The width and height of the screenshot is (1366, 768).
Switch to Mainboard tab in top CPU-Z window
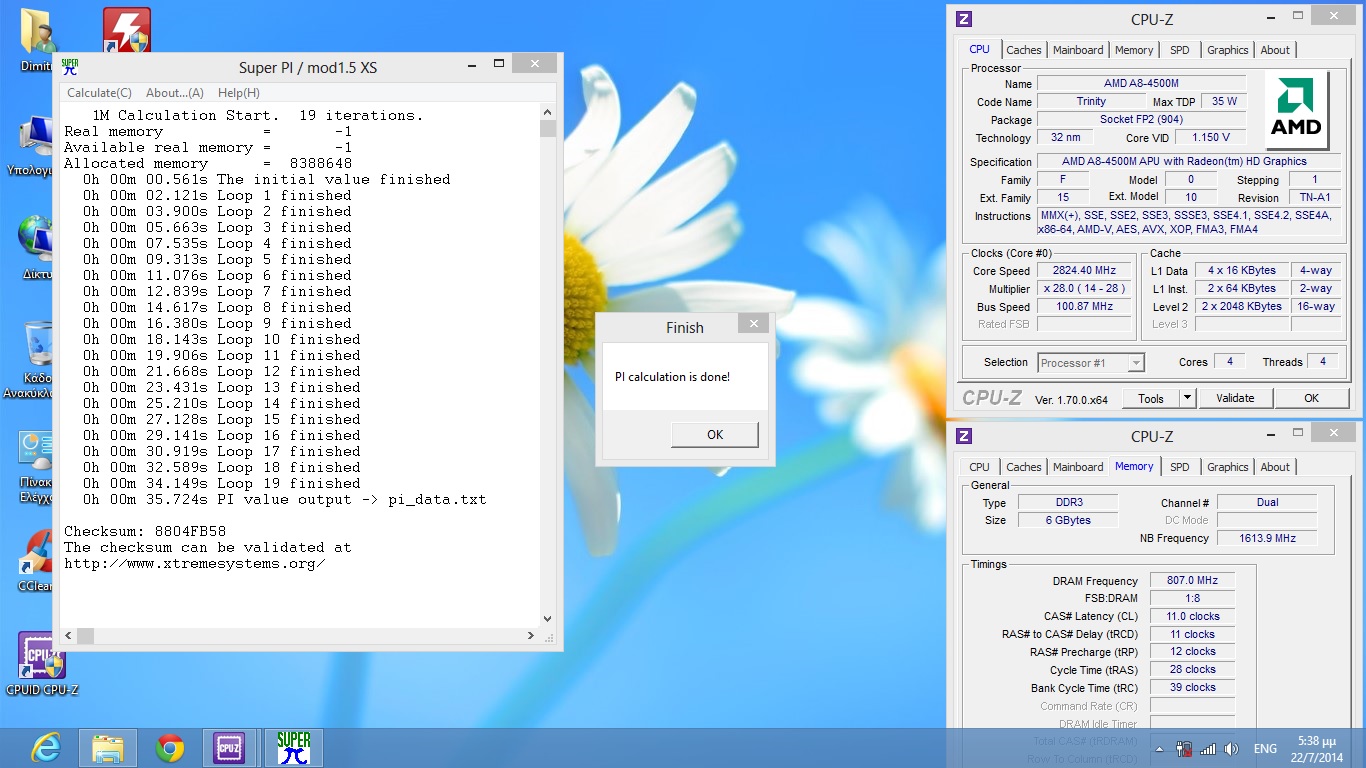[x=1078, y=50]
